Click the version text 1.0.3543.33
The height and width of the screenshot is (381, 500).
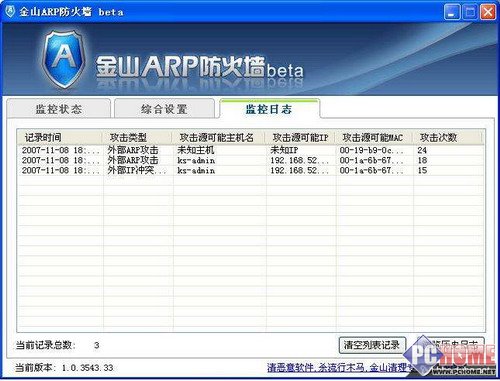coord(87,368)
